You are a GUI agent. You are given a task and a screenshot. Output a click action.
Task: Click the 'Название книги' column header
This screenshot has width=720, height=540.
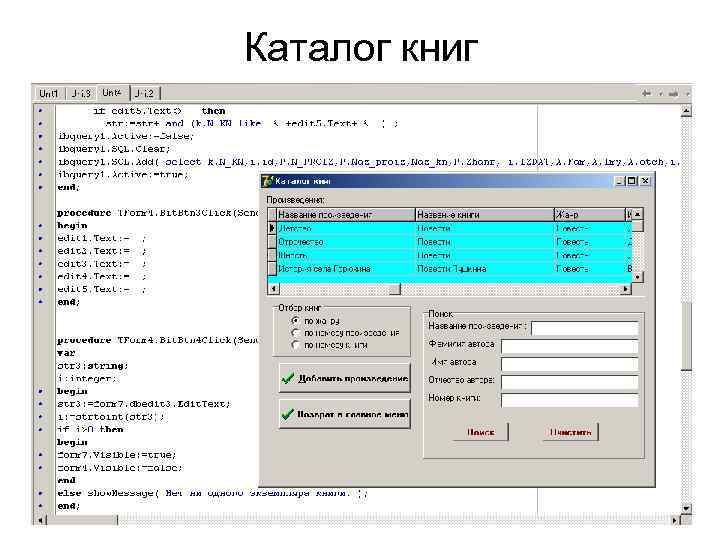click(x=485, y=214)
